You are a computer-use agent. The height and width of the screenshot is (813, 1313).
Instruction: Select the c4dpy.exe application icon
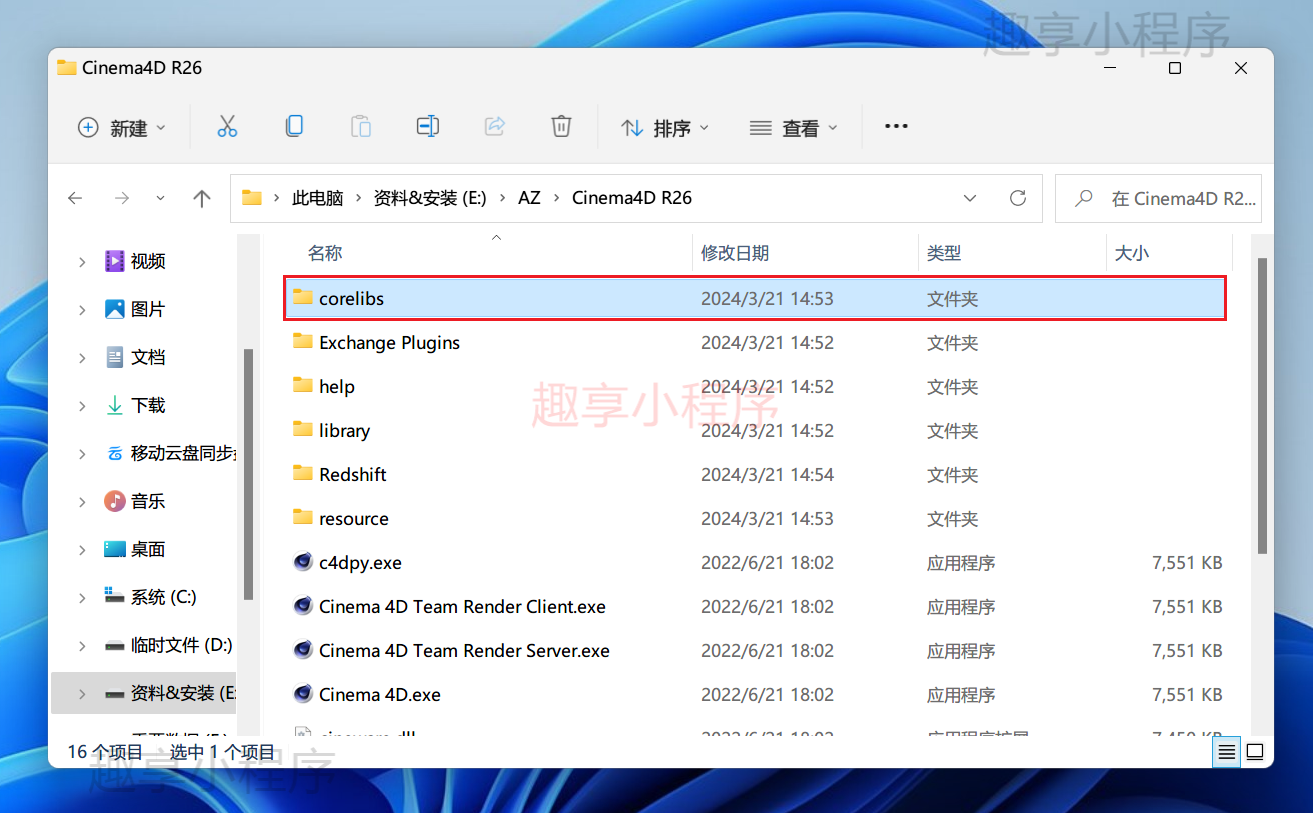click(303, 562)
